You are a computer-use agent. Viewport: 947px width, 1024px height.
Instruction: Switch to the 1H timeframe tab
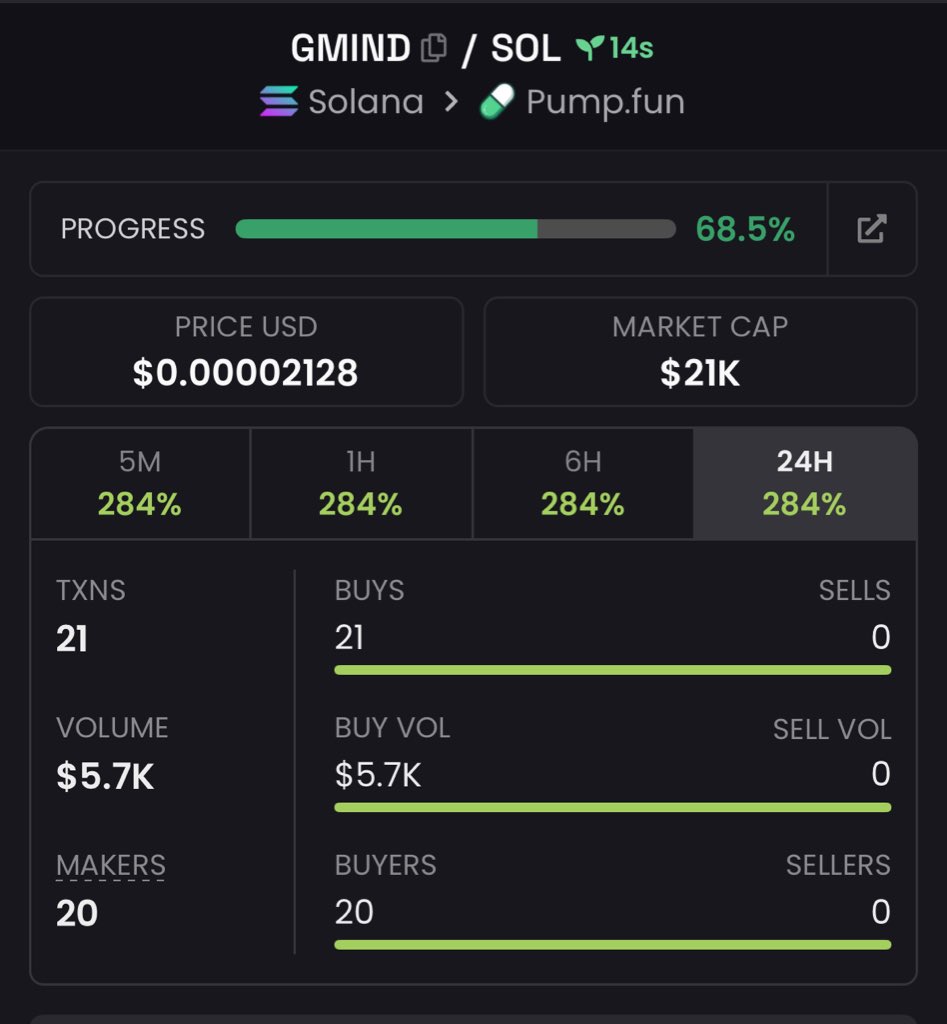coord(361,483)
